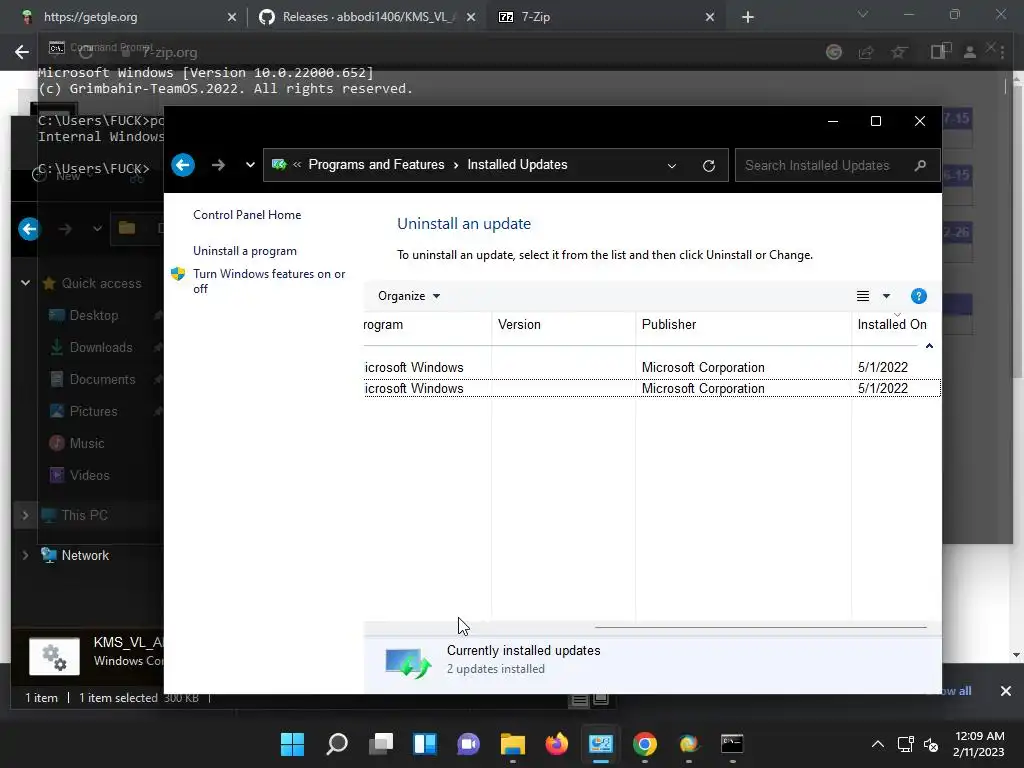The image size is (1024, 768).
Task: Go back in Installed Updates window
Action: pyautogui.click(x=183, y=165)
